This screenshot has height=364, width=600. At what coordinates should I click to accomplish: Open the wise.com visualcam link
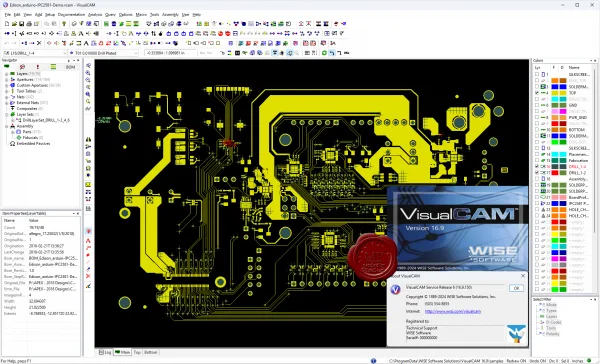(x=453, y=311)
